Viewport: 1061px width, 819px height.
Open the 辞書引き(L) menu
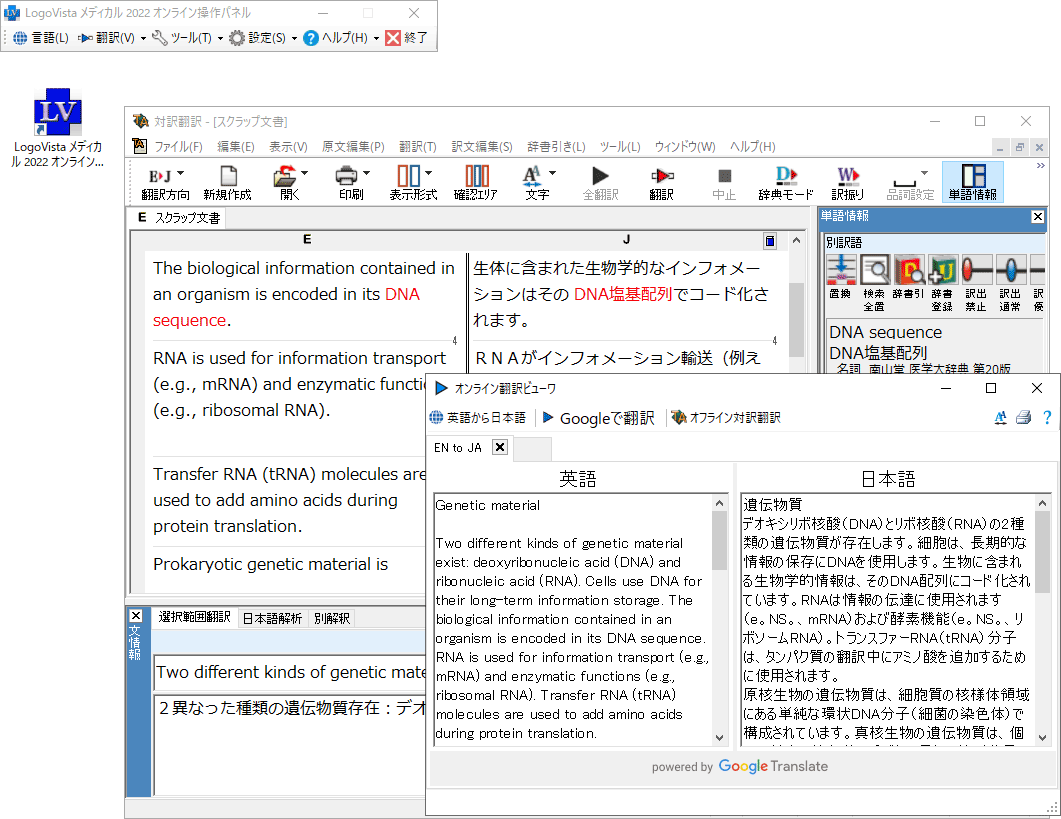(556, 146)
